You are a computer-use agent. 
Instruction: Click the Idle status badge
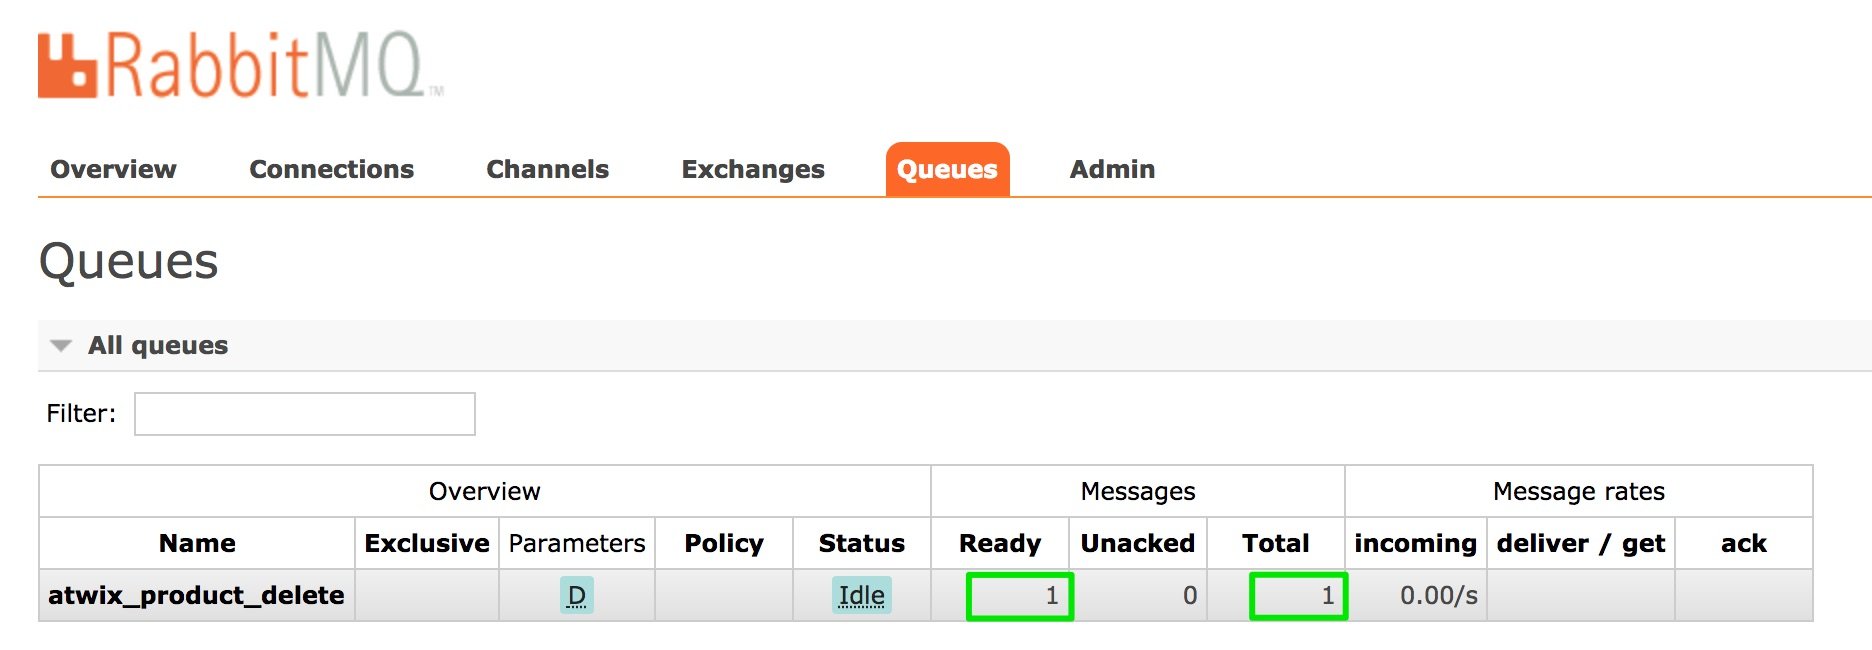click(862, 596)
